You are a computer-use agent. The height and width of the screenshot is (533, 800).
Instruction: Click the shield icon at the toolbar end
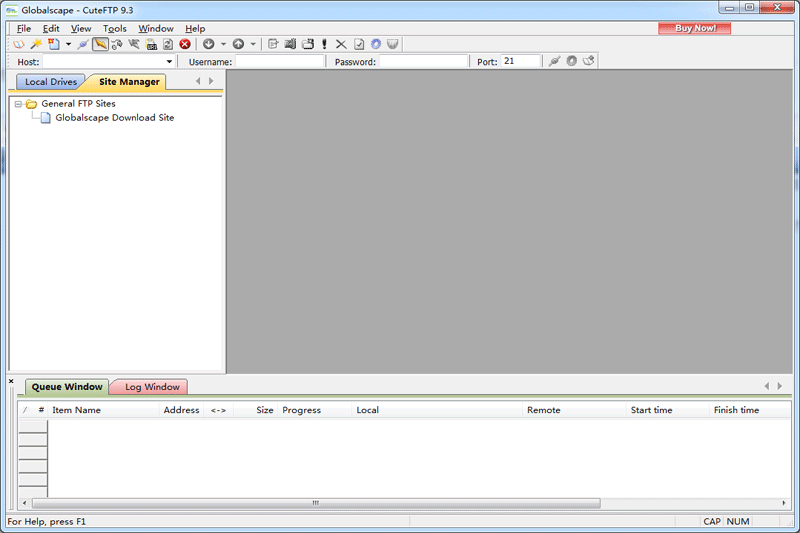393,44
